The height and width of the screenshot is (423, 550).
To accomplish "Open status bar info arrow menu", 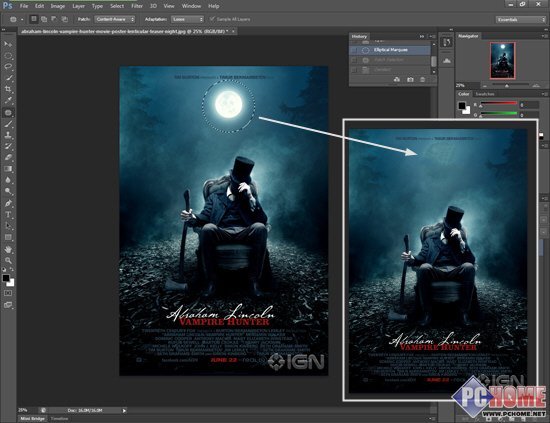I will tap(124, 410).
